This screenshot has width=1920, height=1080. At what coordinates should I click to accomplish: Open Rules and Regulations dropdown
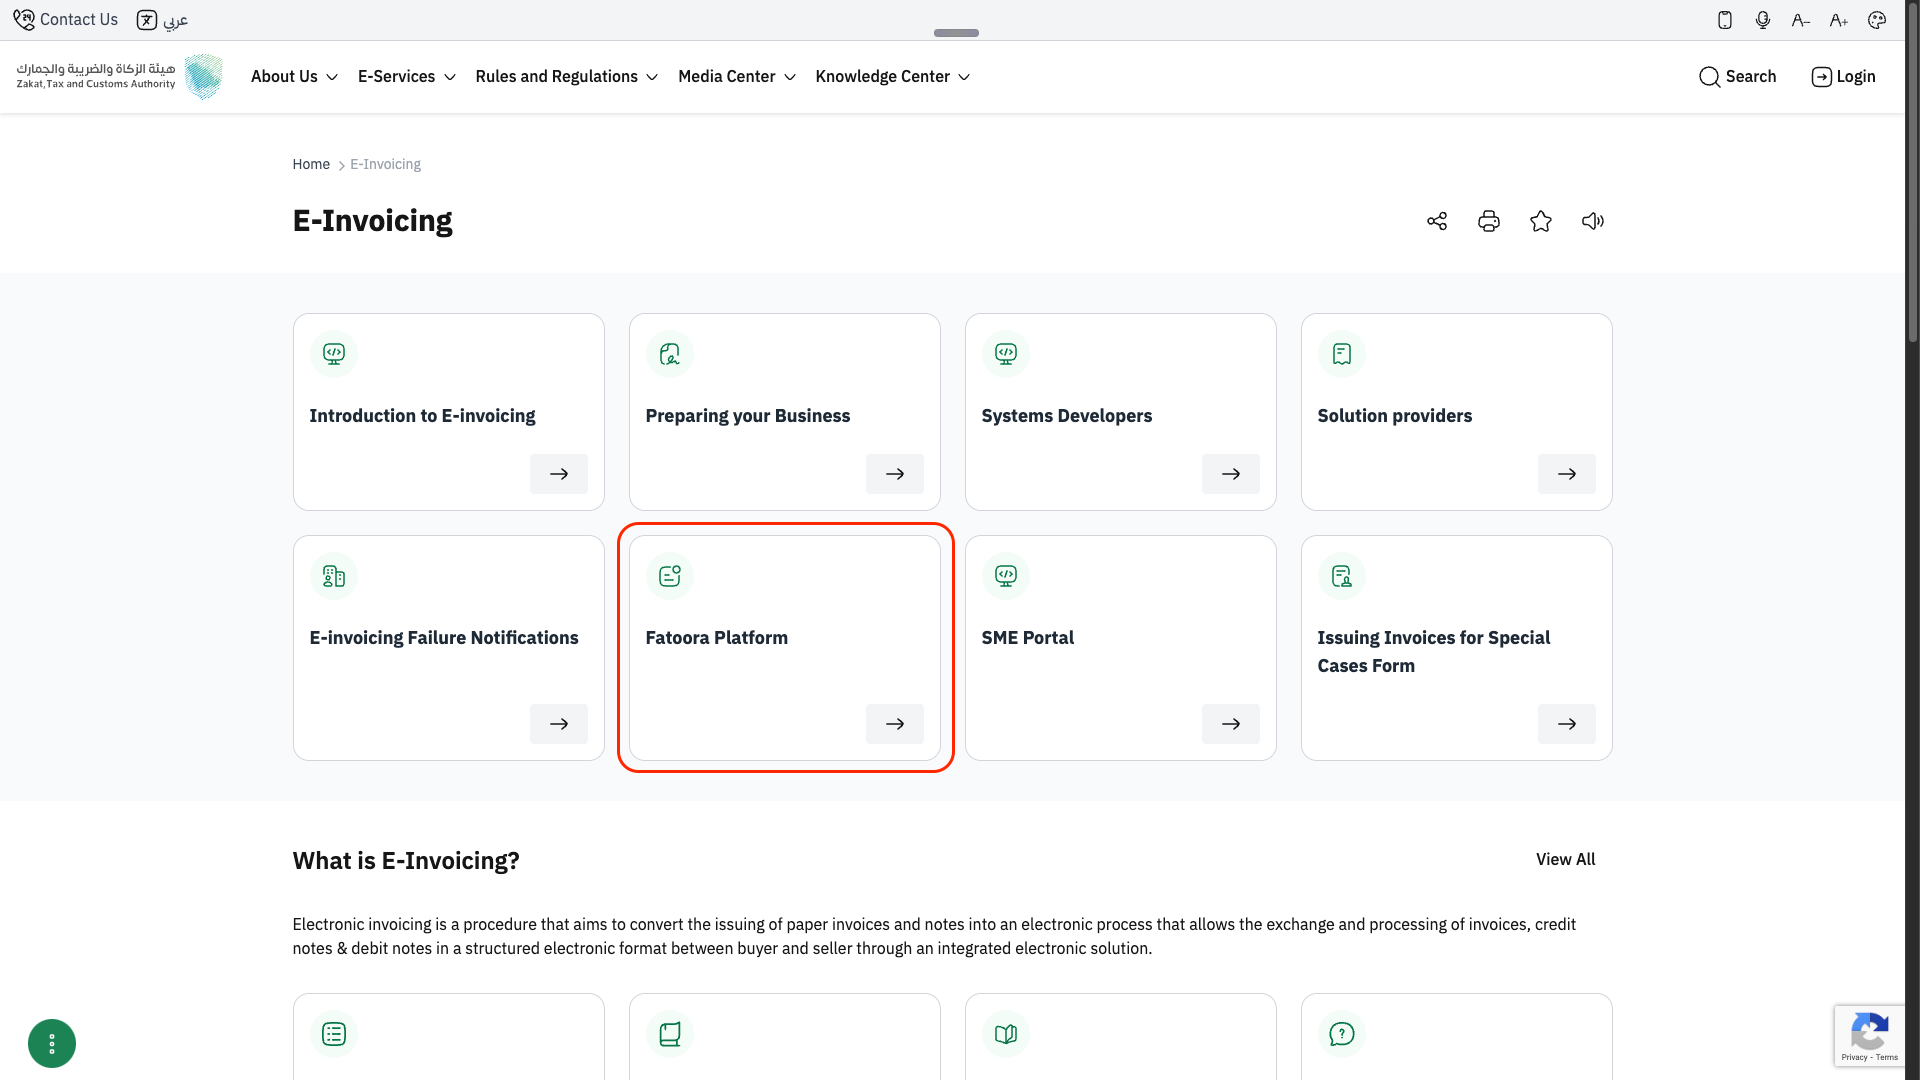click(x=566, y=77)
